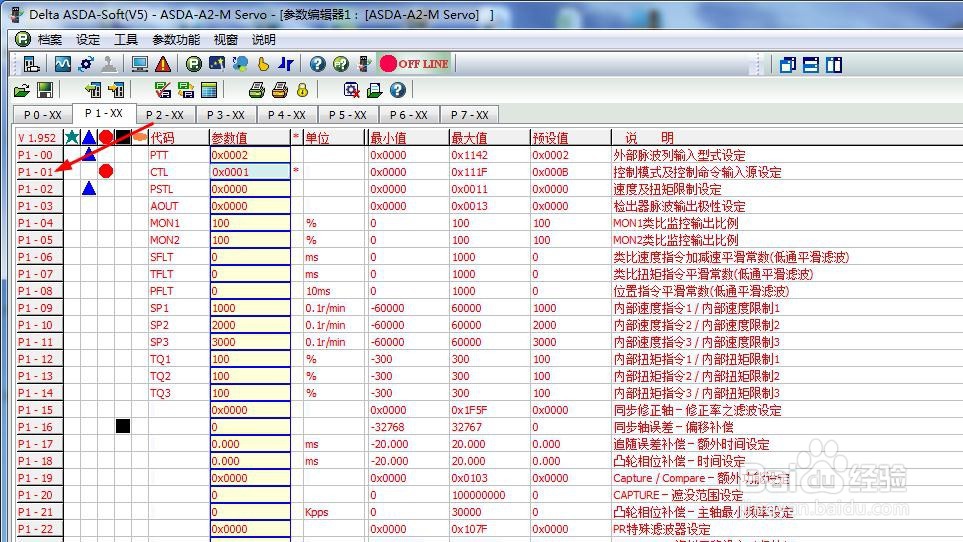
Task: Open the blue Jr toolbar tool
Action: pyautogui.click(x=286, y=64)
